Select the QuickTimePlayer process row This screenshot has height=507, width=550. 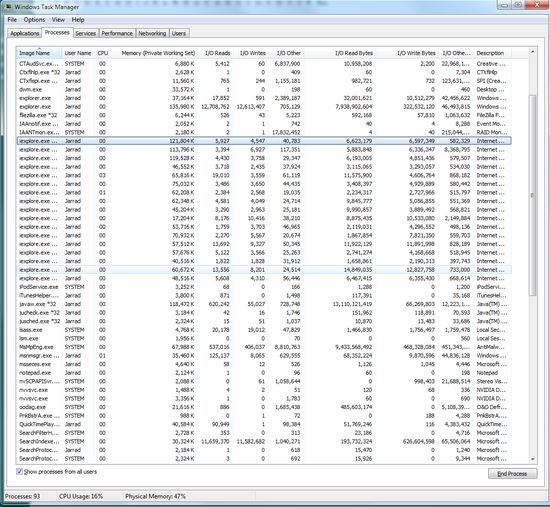coord(264,424)
